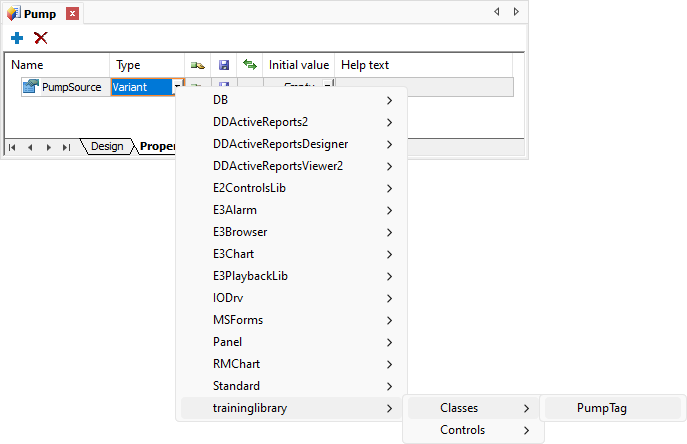Image resolution: width=687 pixels, height=444 pixels.
Task: Click the red X delete property icon
Action: point(41,37)
